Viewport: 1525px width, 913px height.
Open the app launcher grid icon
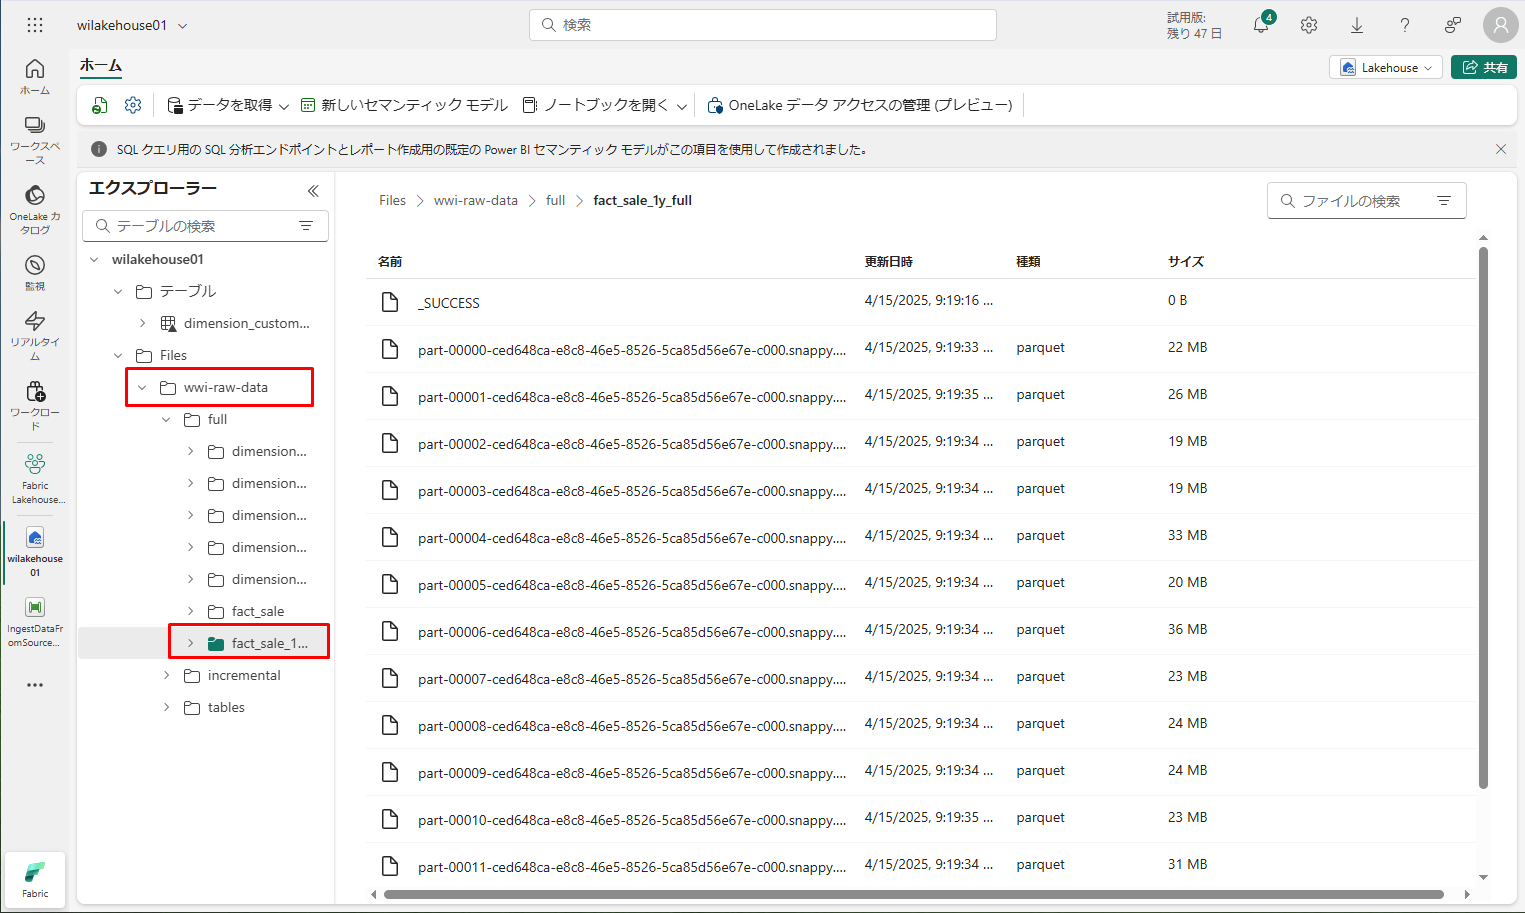coord(35,25)
